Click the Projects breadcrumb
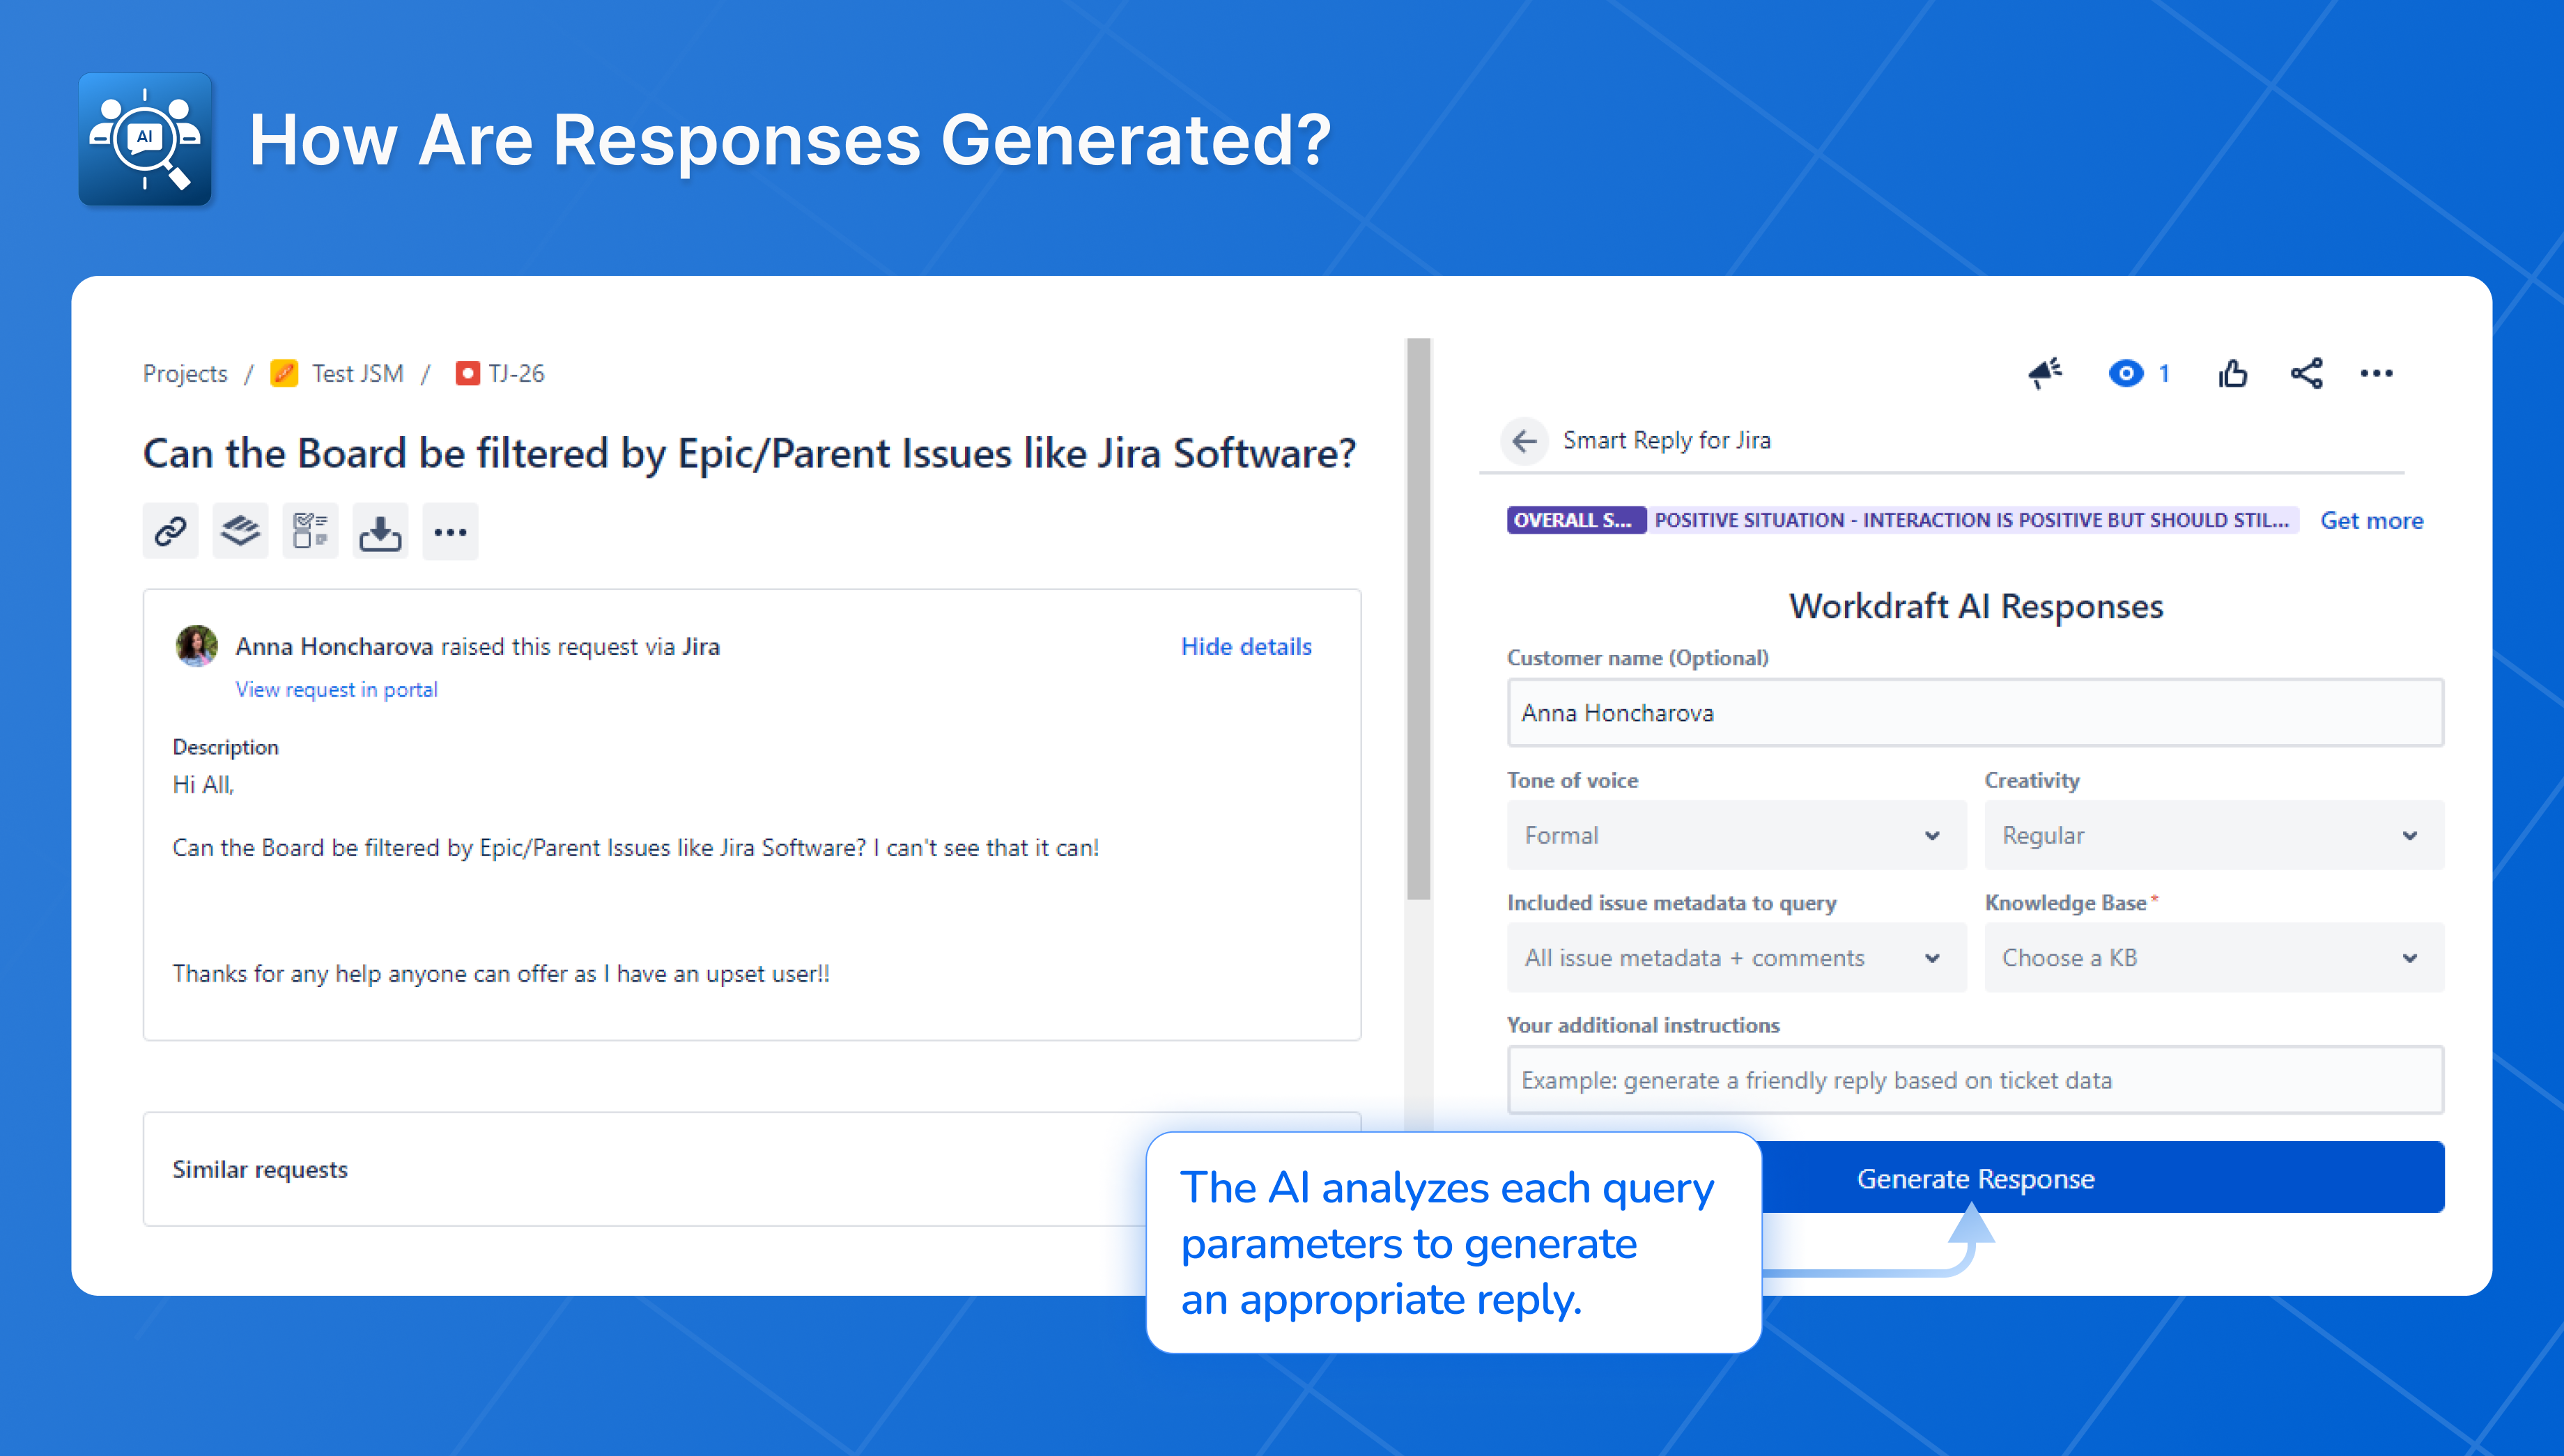The height and width of the screenshot is (1456, 2564). [185, 374]
